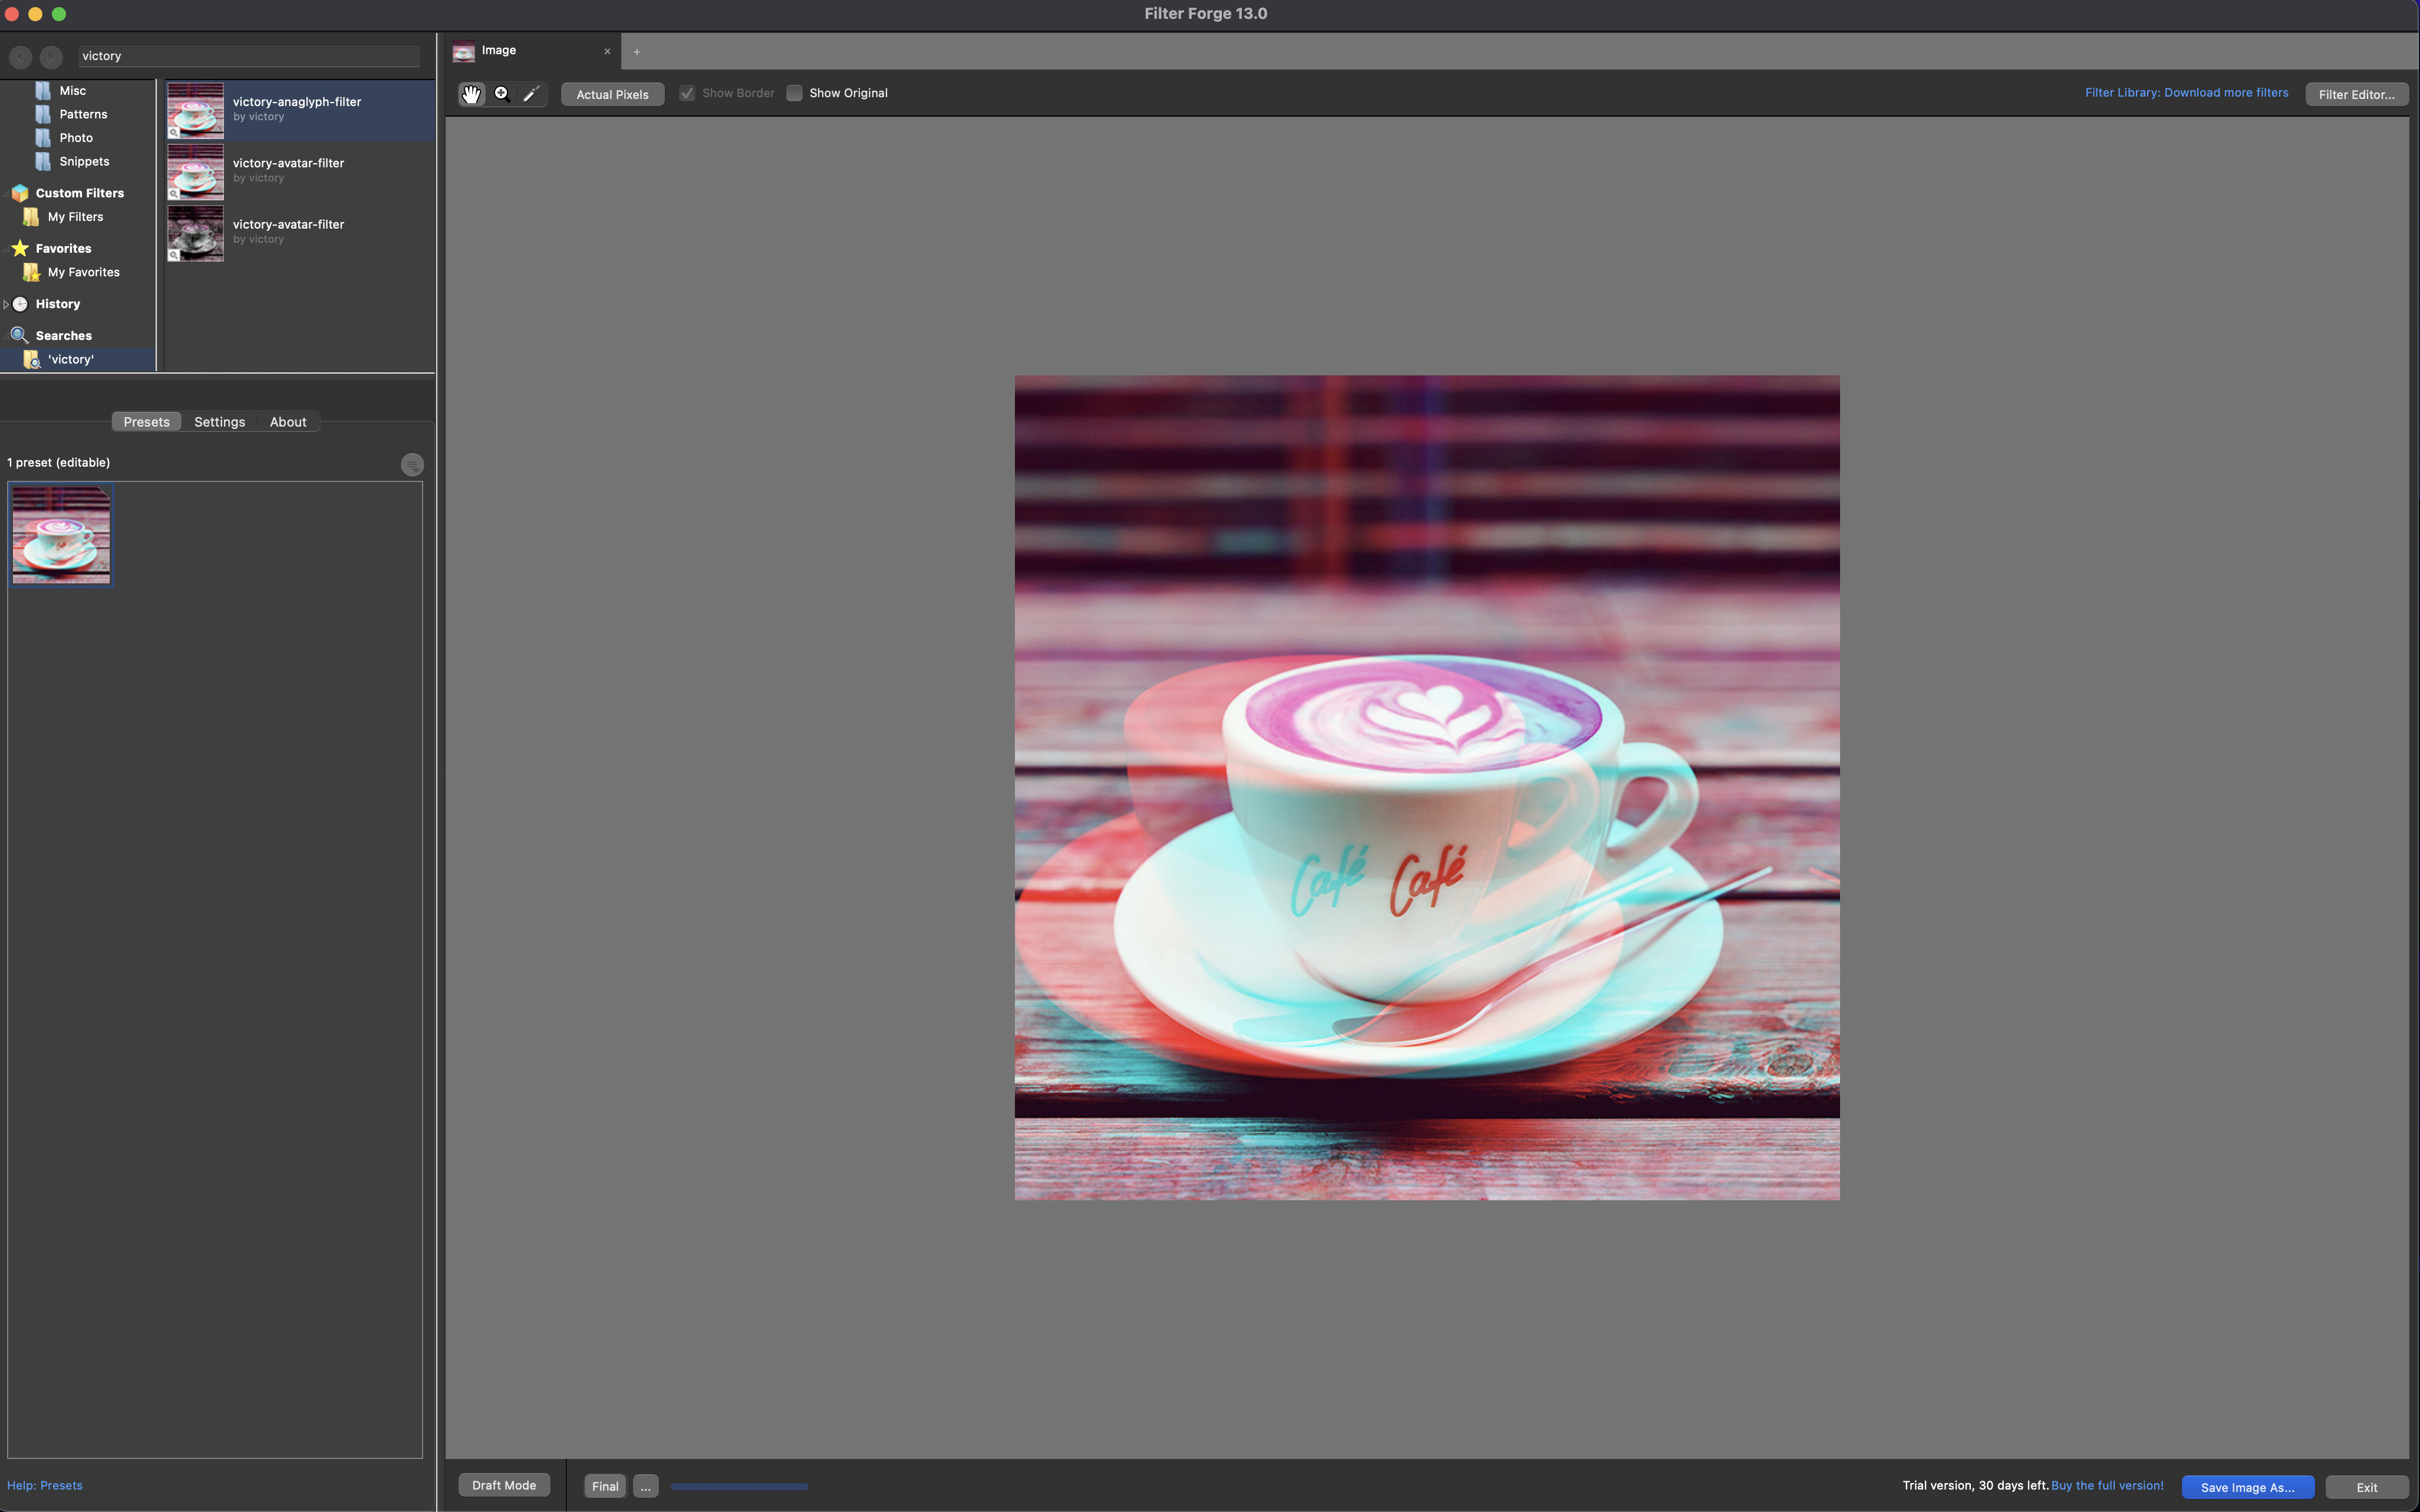The height and width of the screenshot is (1512, 2420).
Task: Click the forward navigation arrow
Action: (51, 57)
